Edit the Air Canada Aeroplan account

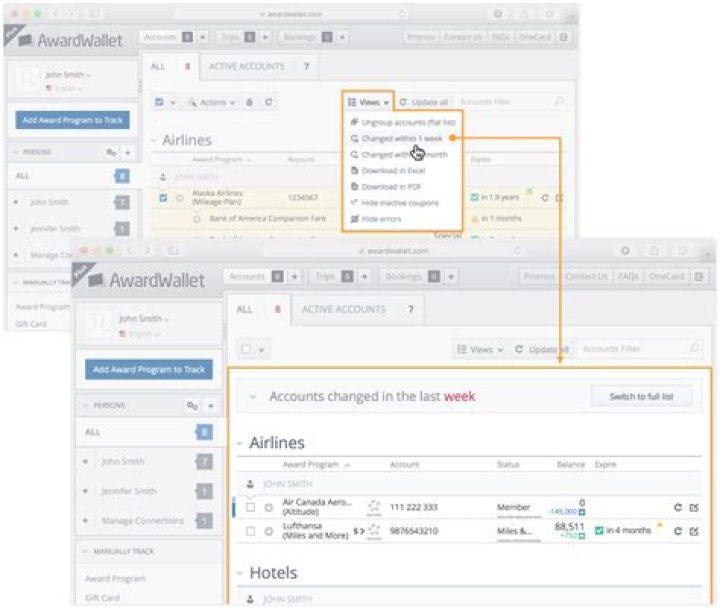pos(694,508)
